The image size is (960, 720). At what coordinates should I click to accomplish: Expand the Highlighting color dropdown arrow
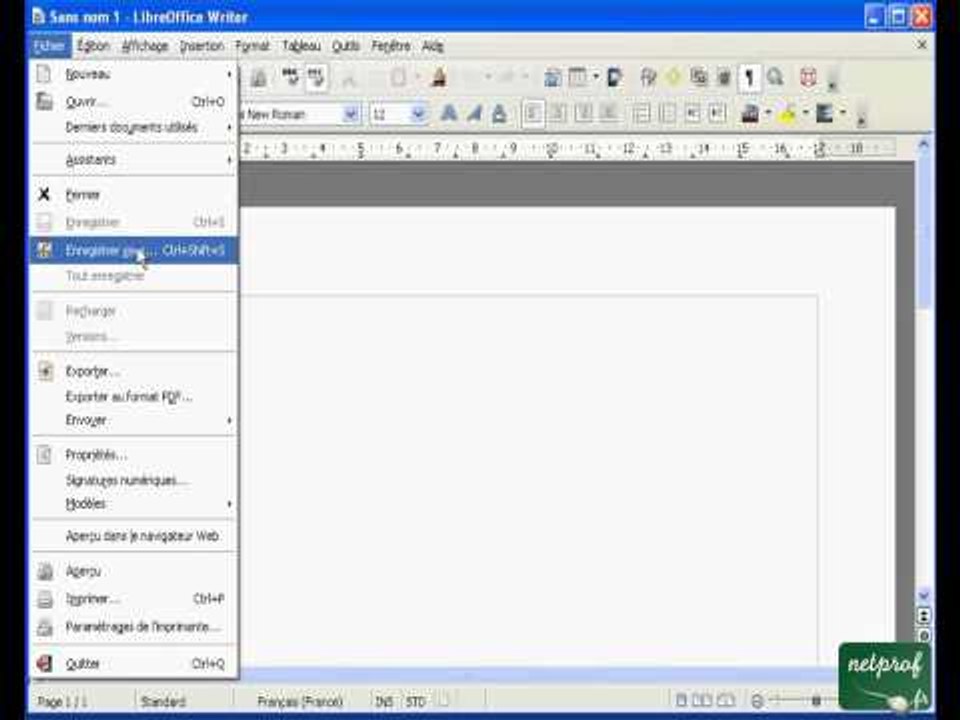(805, 113)
